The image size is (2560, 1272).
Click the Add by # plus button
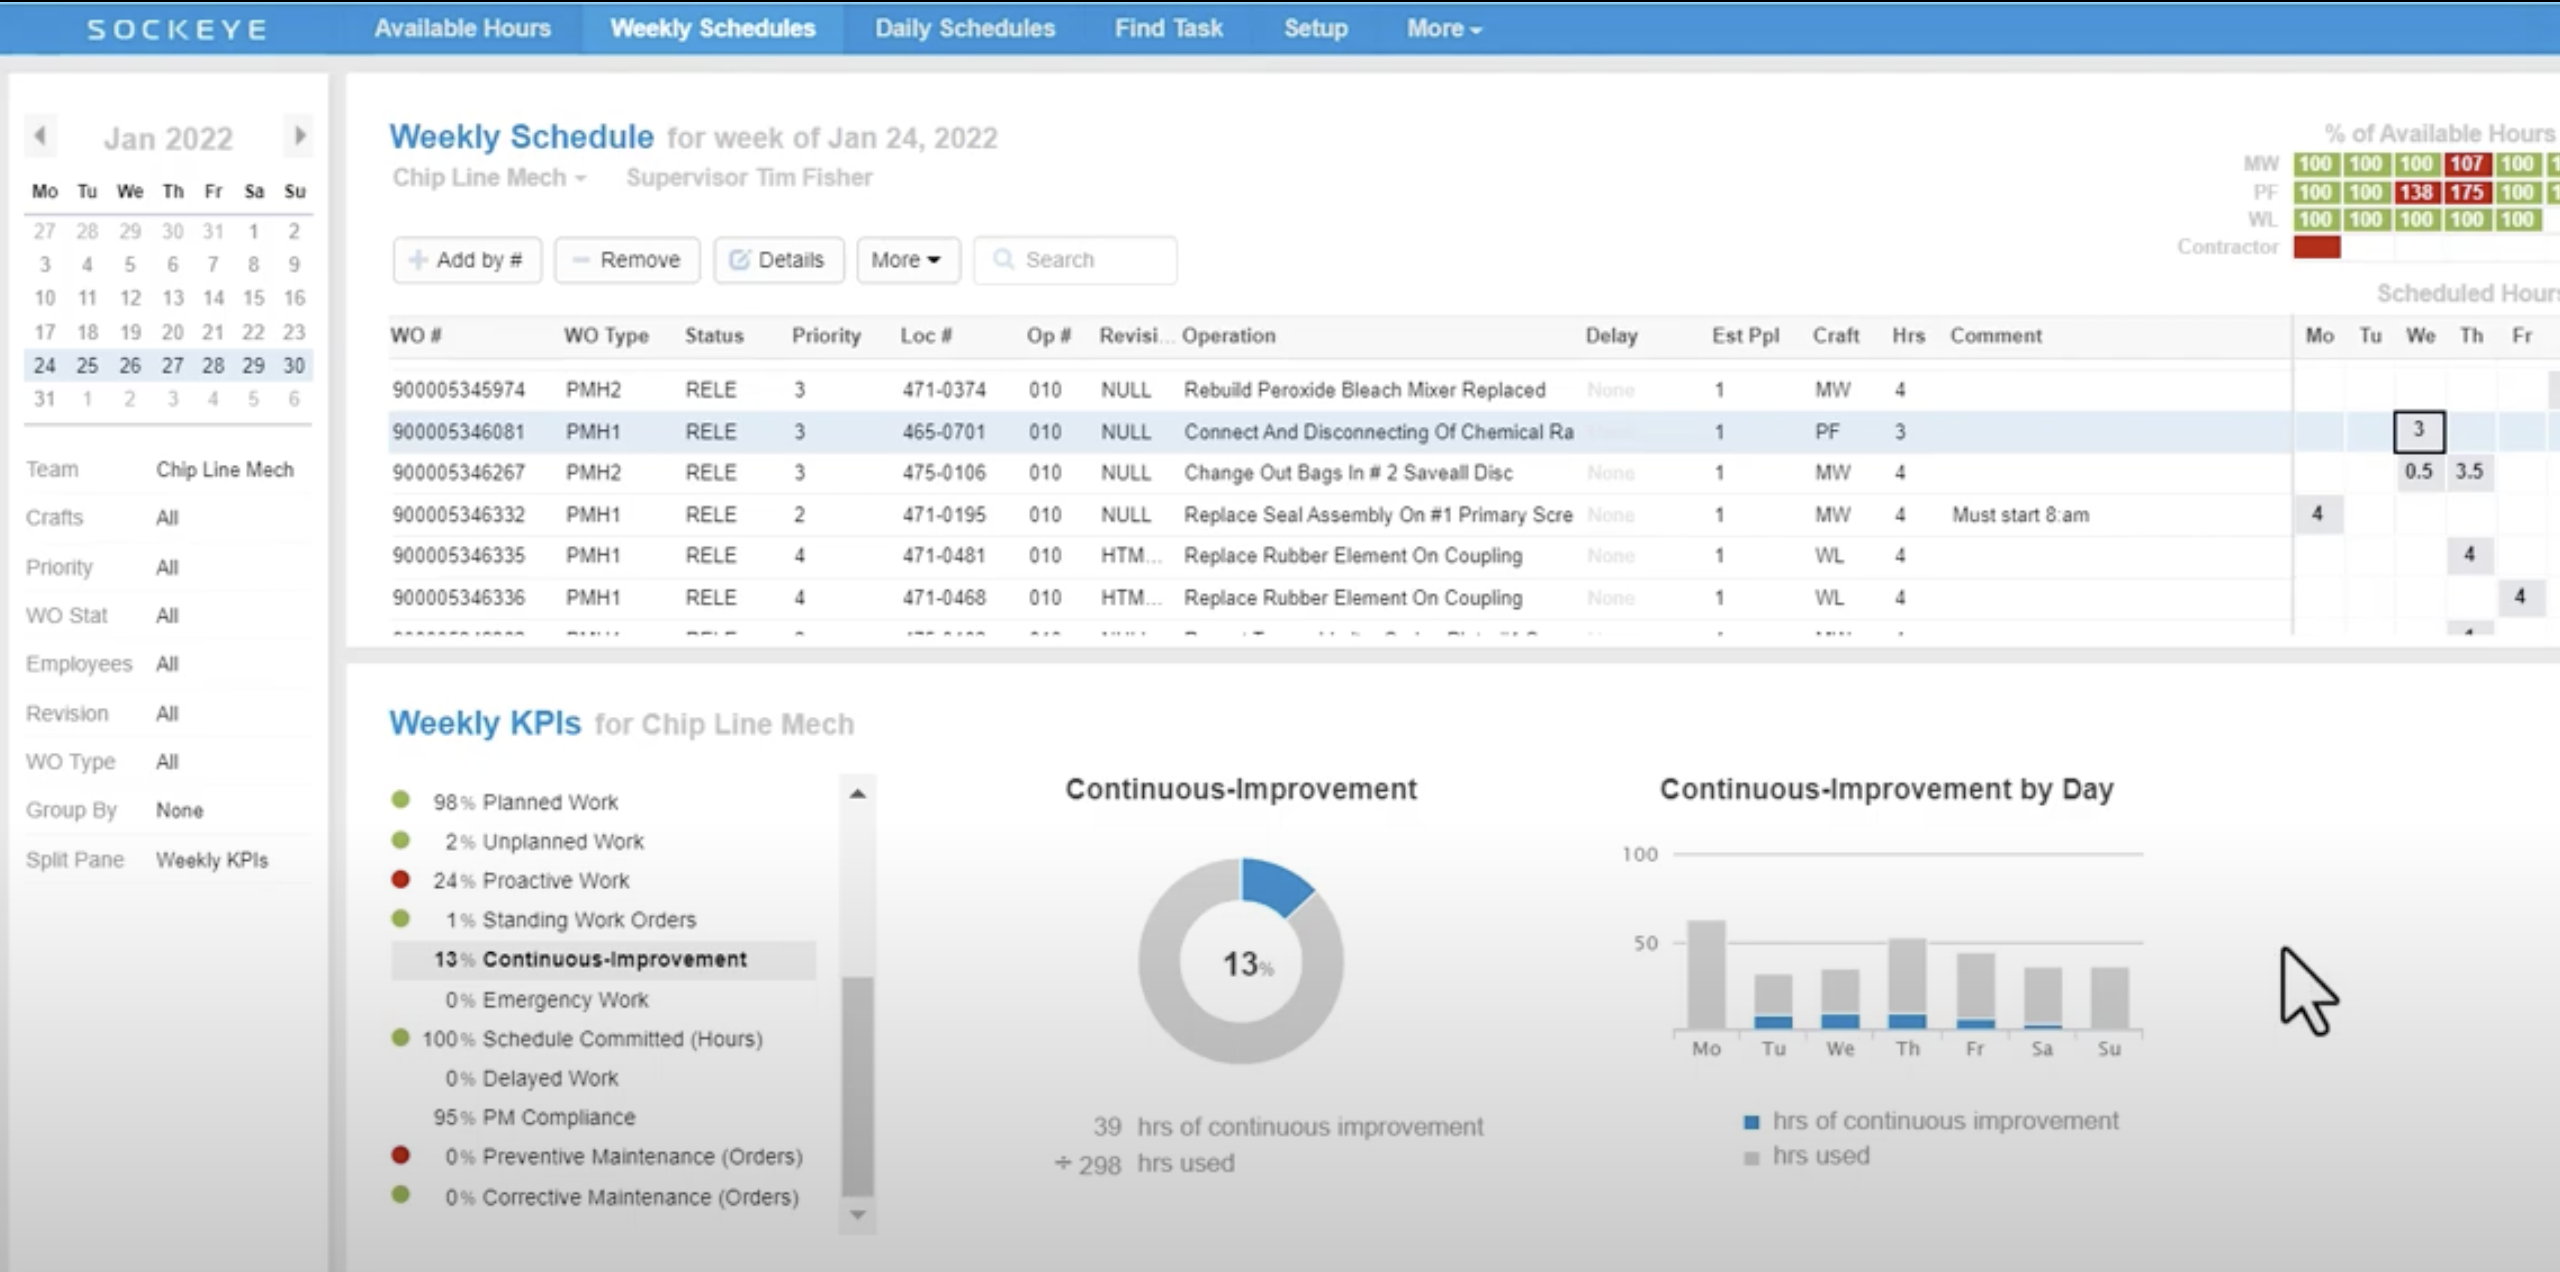coord(467,260)
